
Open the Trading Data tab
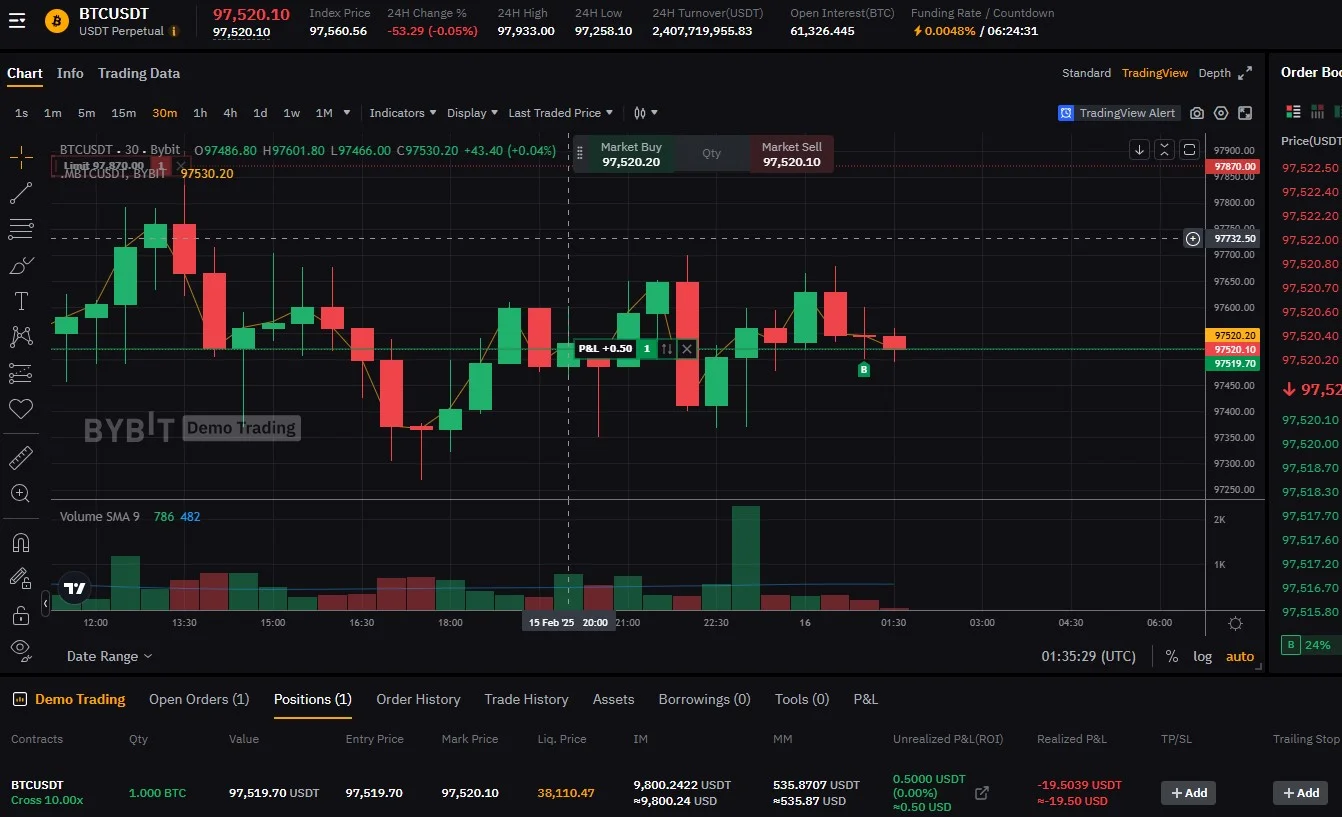139,73
